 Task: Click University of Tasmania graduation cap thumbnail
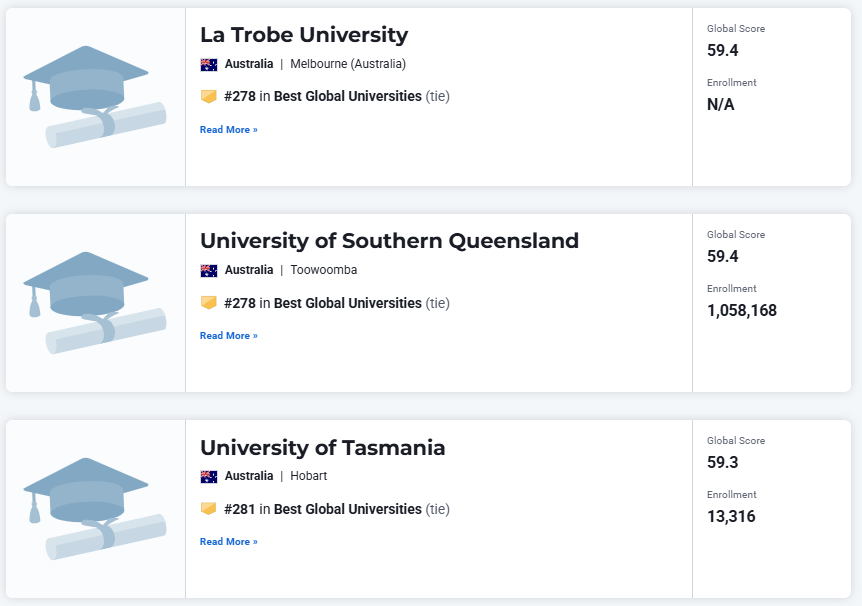coord(95,509)
